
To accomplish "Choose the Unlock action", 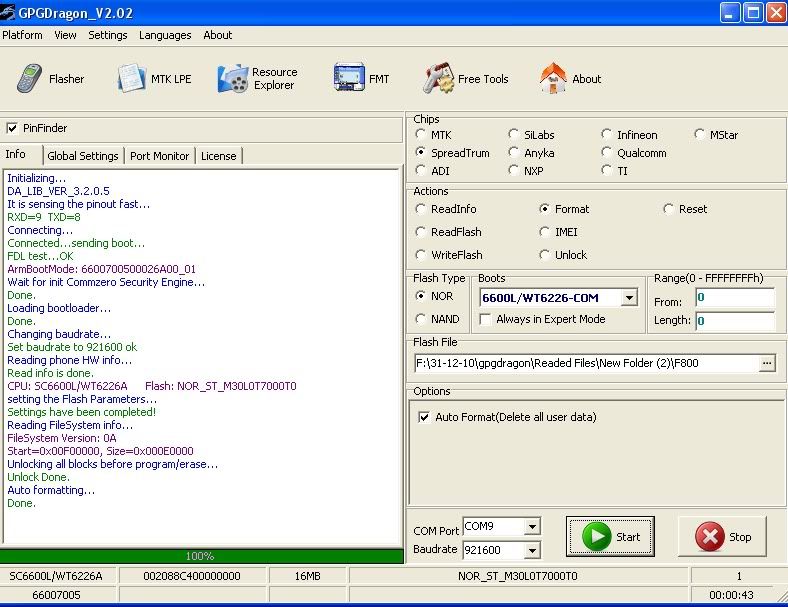I will pyautogui.click(x=544, y=255).
